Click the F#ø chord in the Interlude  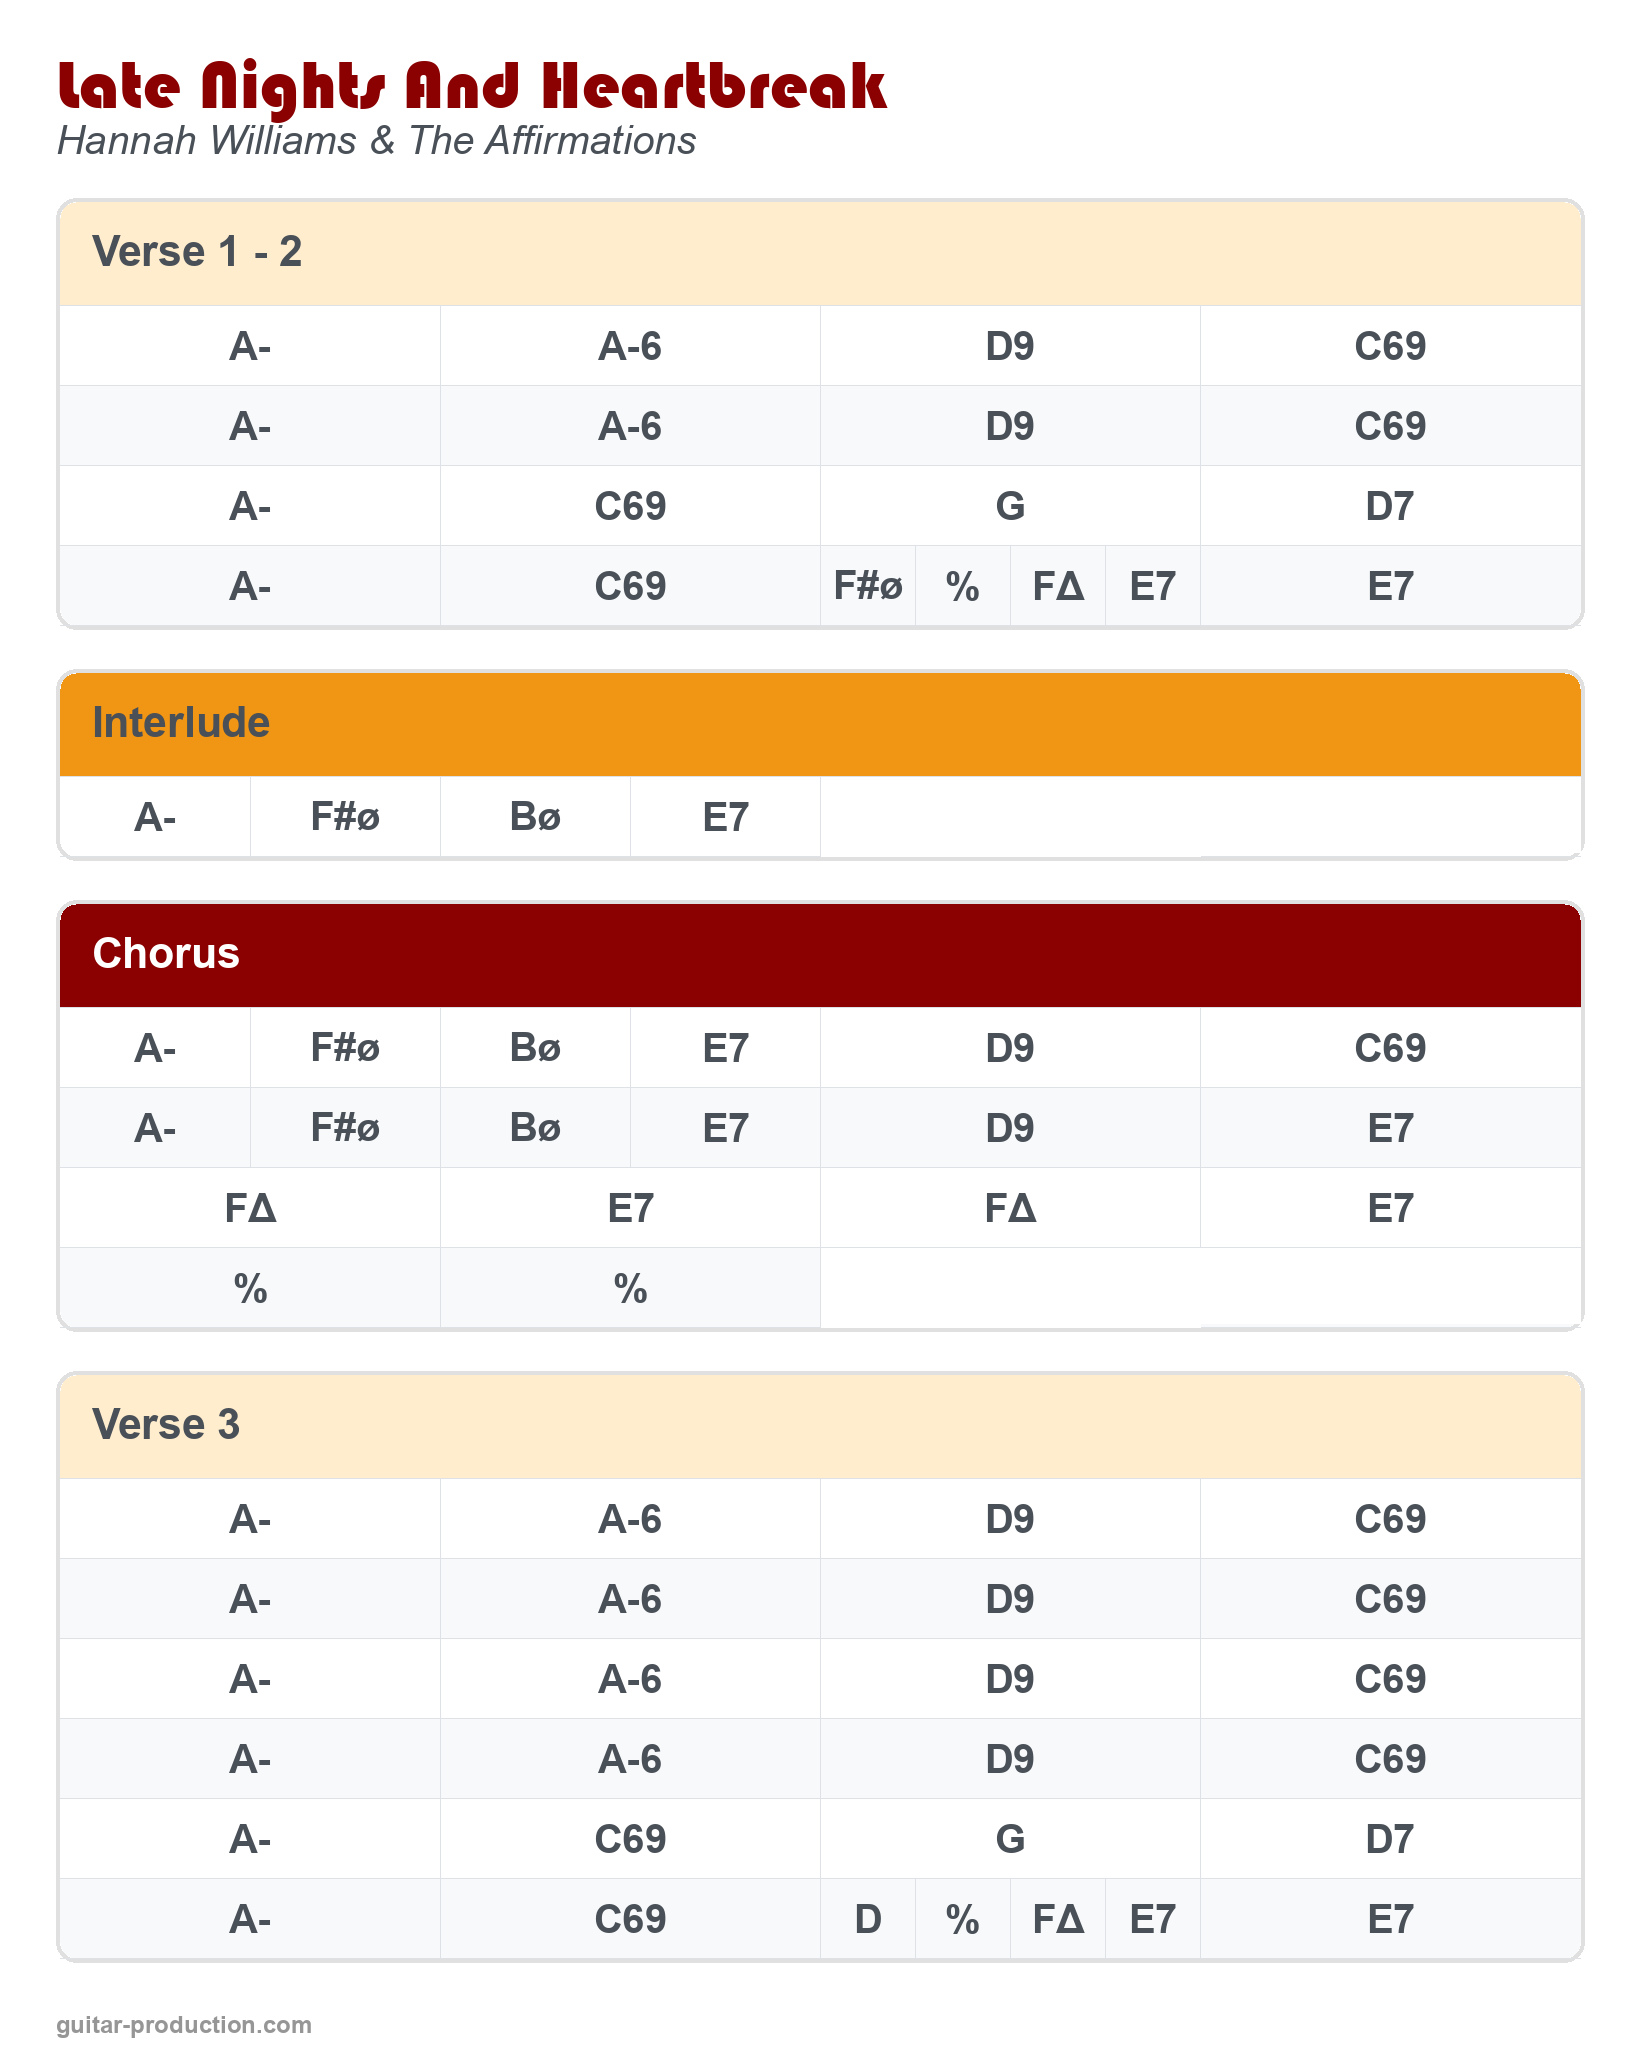click(345, 817)
